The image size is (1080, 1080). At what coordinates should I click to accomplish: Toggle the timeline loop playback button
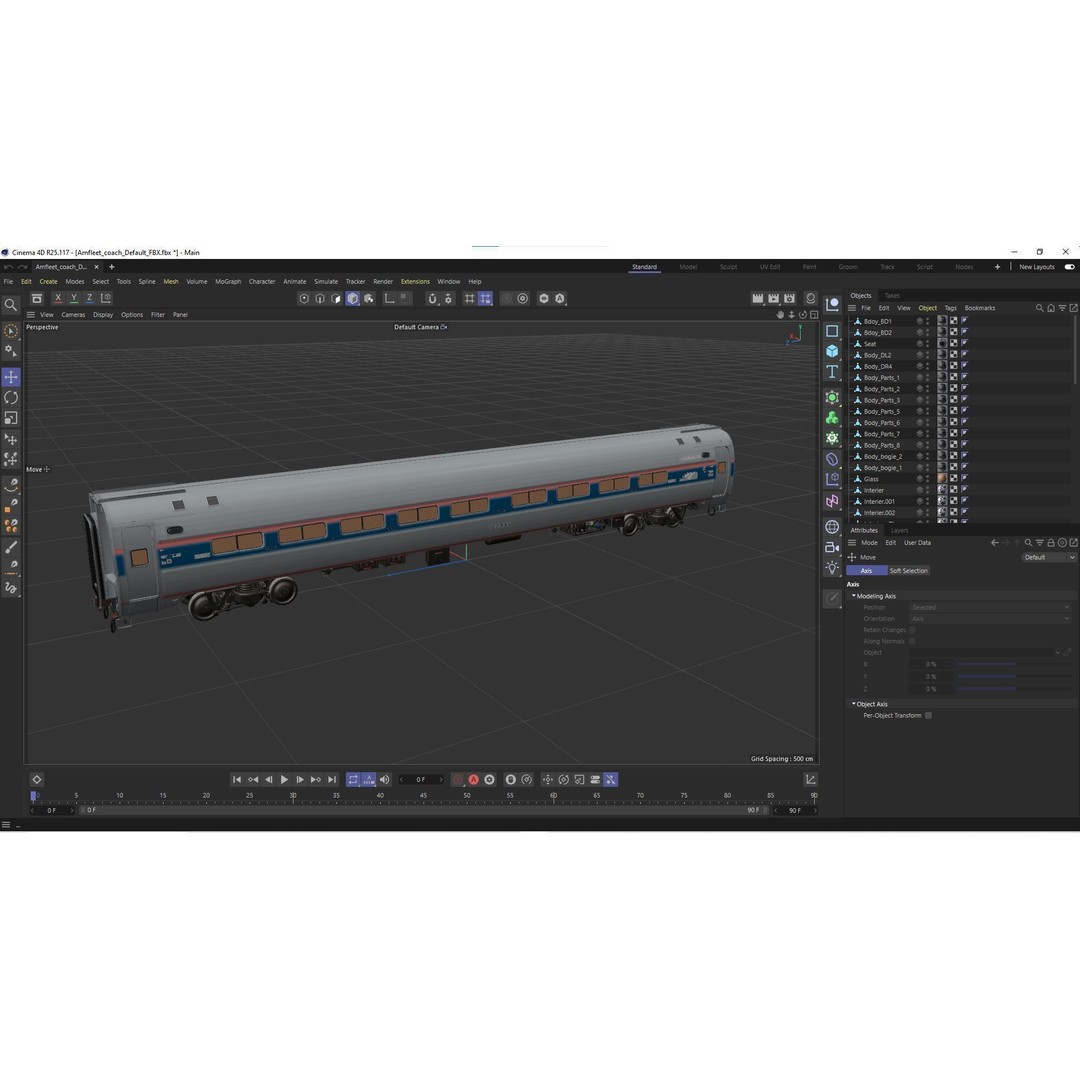click(x=353, y=780)
